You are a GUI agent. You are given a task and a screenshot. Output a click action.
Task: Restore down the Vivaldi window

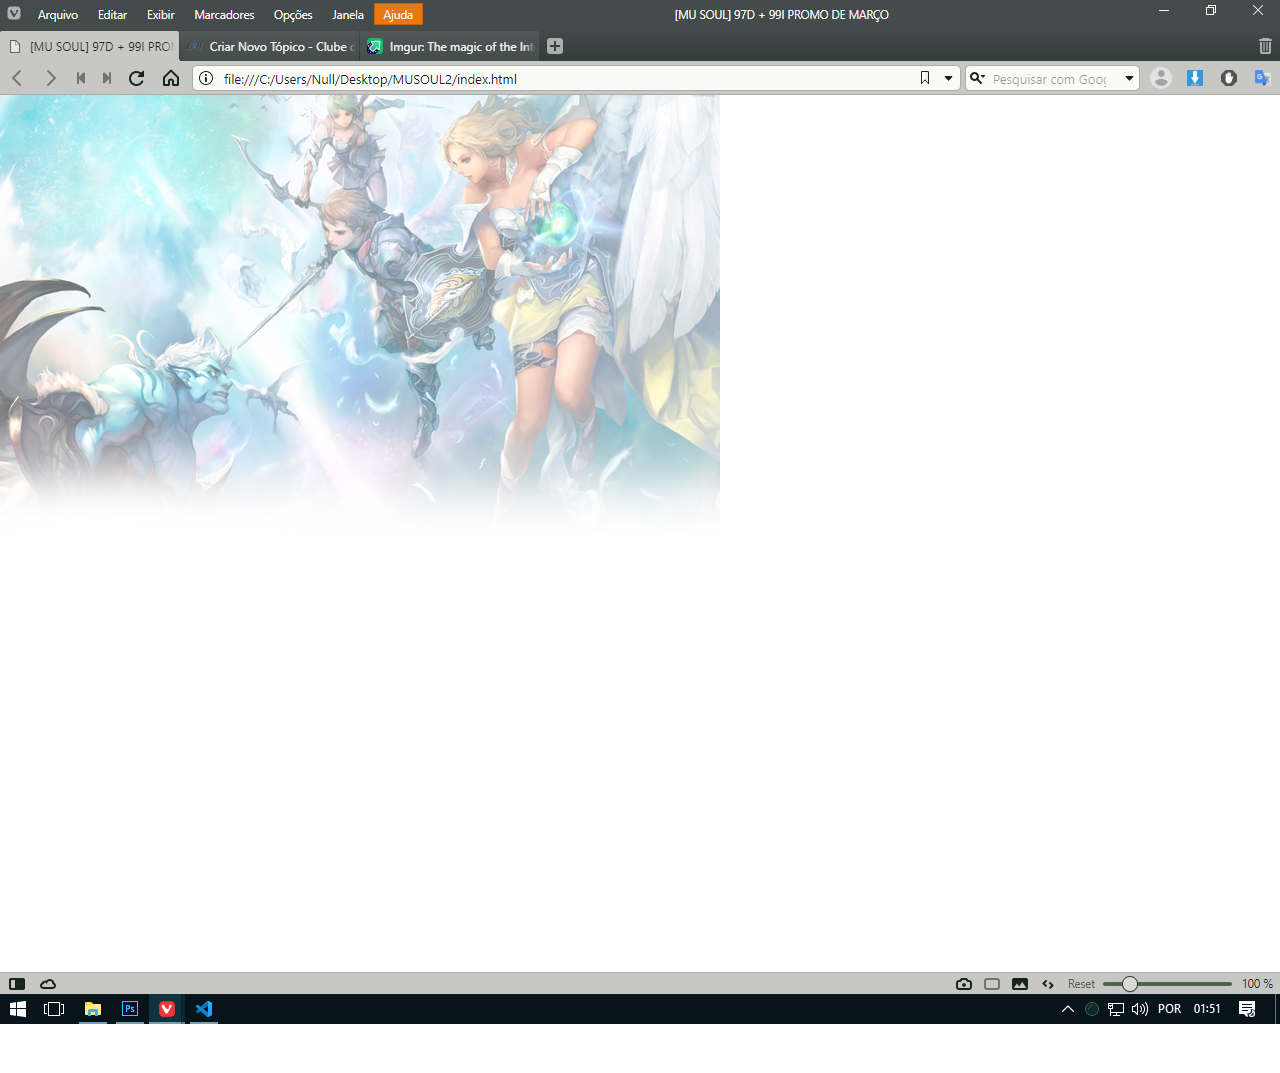pyautogui.click(x=1211, y=11)
